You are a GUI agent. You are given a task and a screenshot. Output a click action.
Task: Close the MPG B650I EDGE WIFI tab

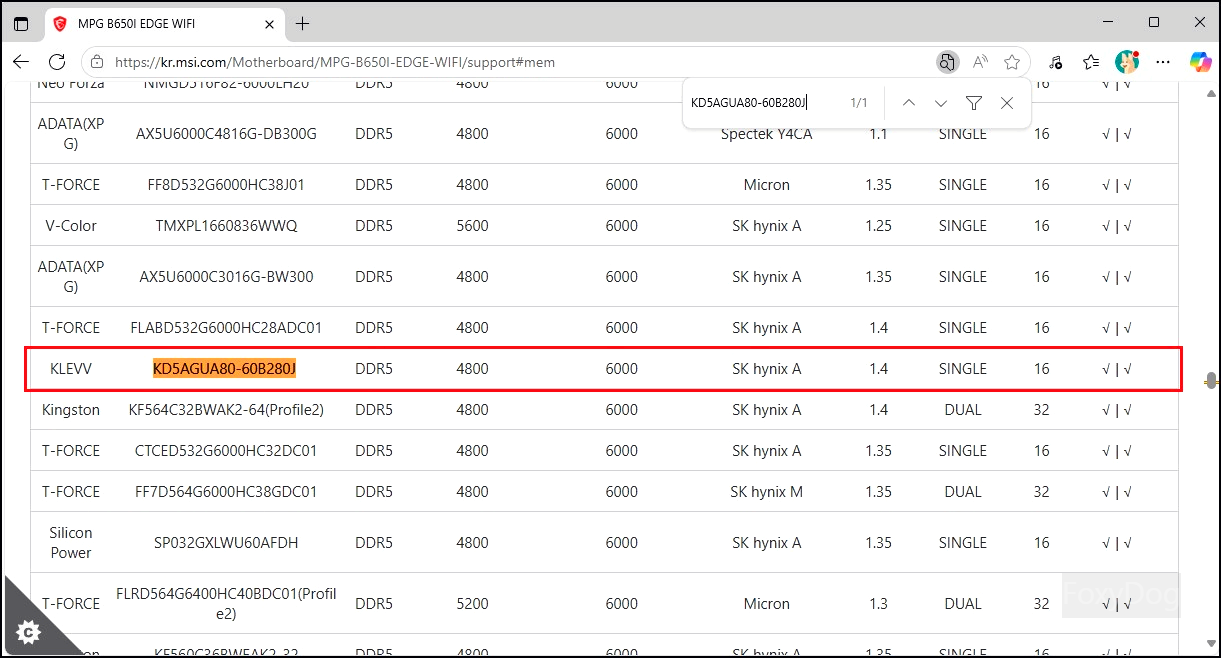pos(268,23)
